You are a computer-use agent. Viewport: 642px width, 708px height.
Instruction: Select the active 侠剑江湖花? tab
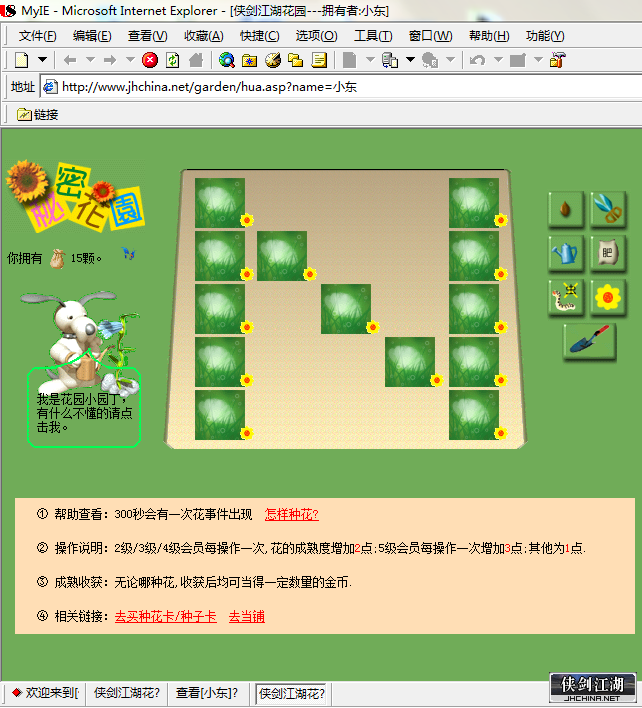tap(291, 693)
